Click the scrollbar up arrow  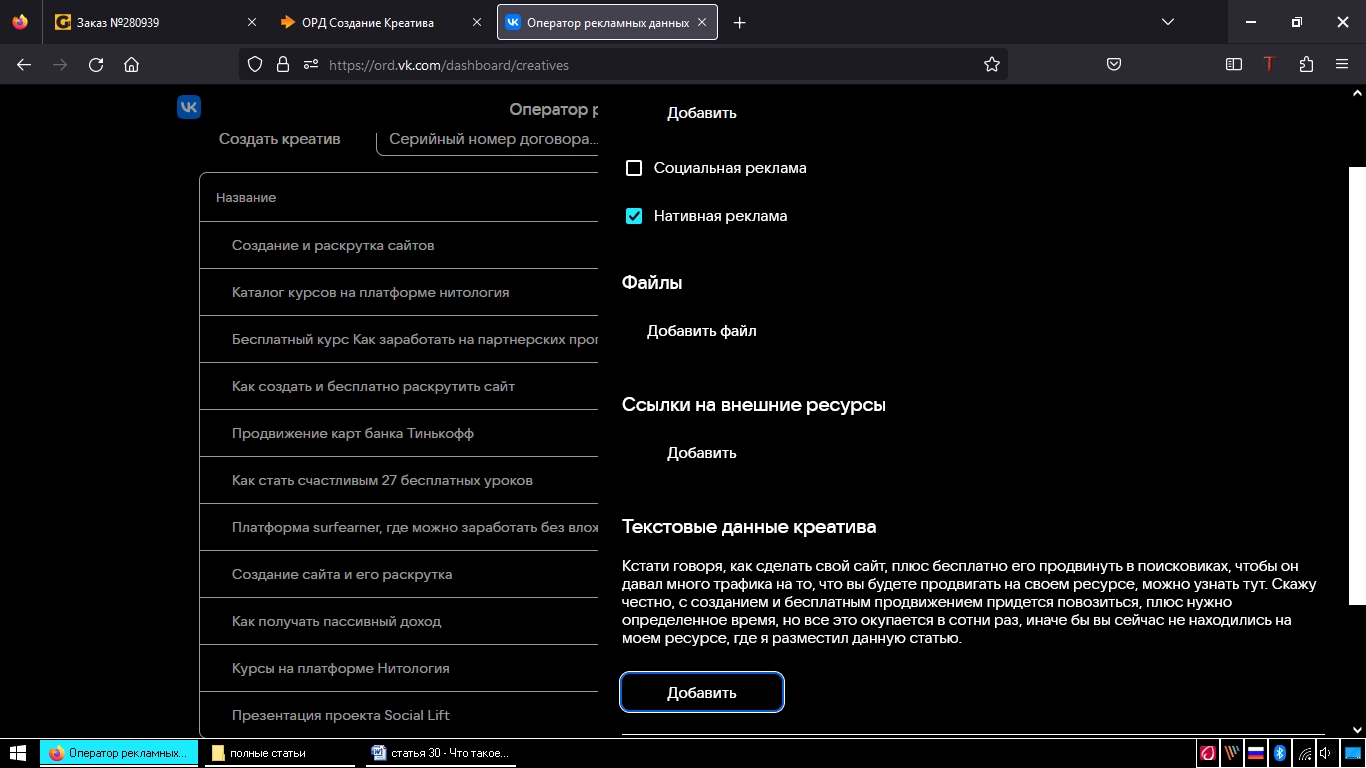(1357, 92)
